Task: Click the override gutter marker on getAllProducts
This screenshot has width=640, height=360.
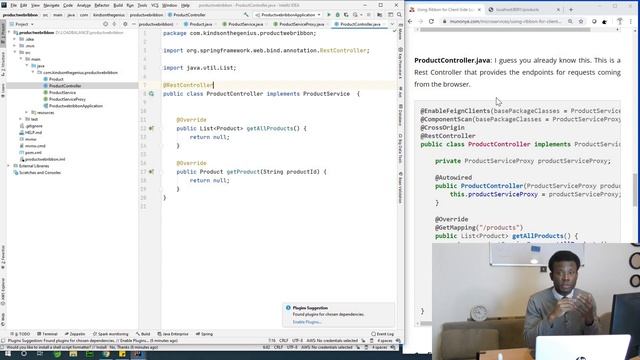Action: [x=151, y=128]
